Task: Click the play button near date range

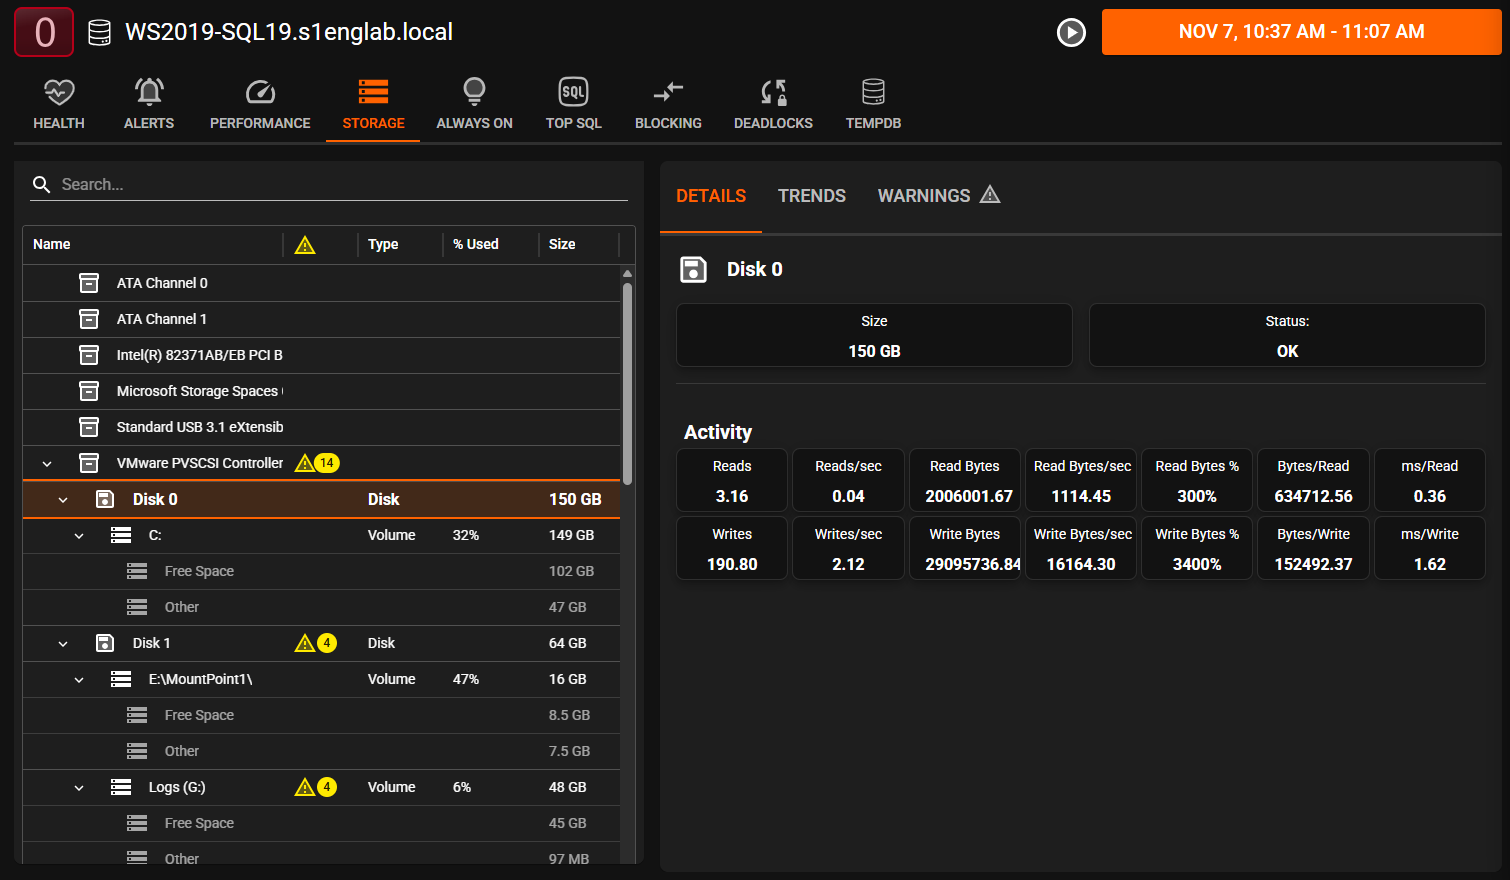Action: point(1071,32)
